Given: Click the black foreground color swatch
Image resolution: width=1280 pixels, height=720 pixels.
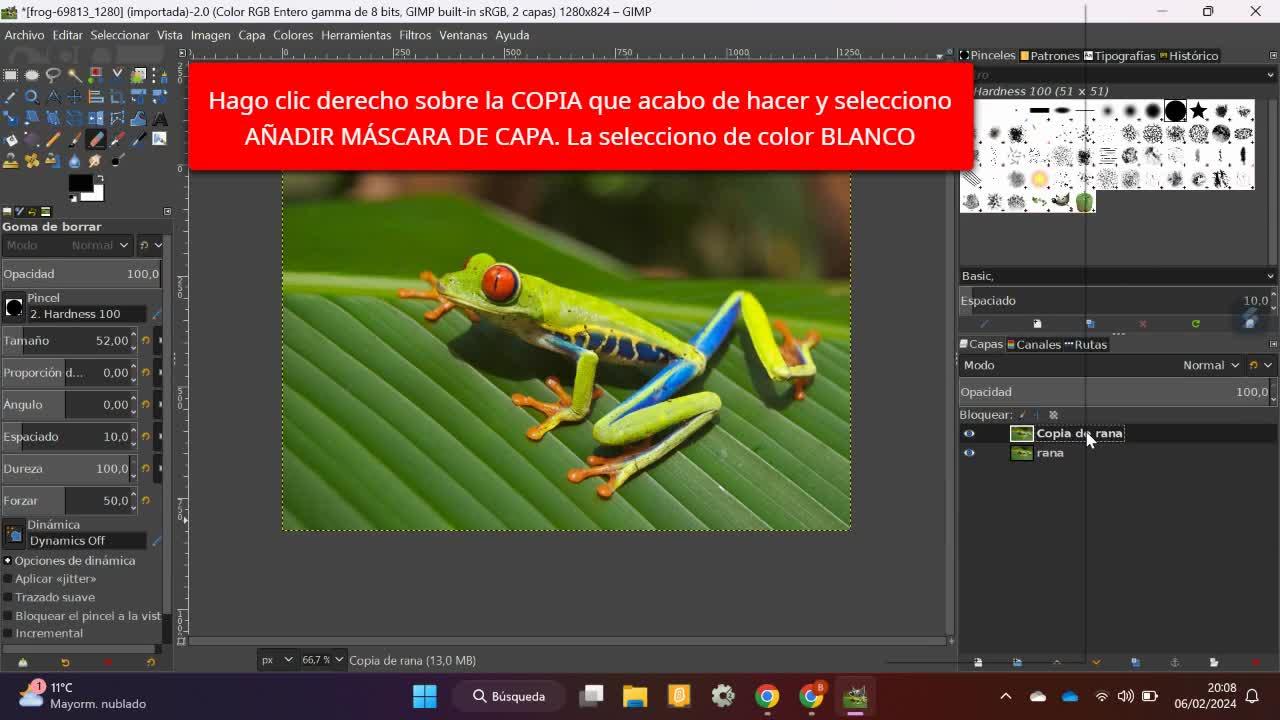Looking at the screenshot, I should tap(80, 183).
